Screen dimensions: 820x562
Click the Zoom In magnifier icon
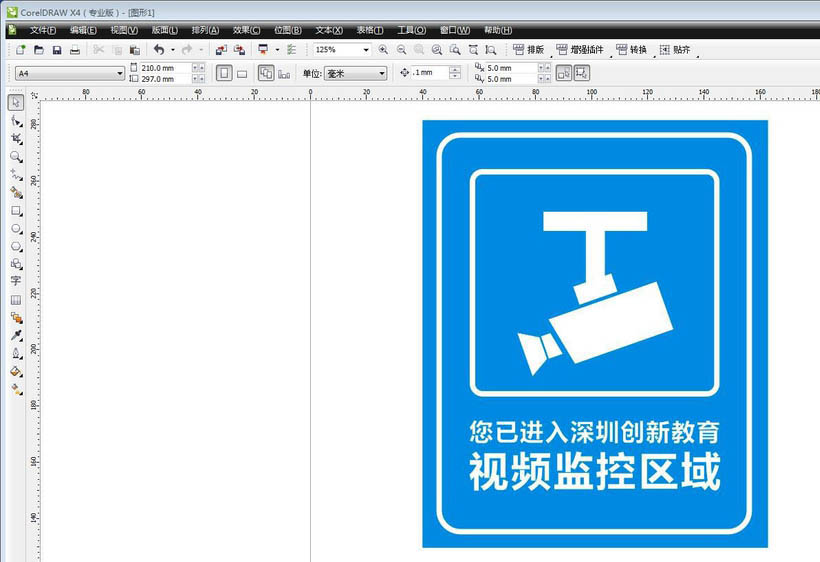point(383,50)
